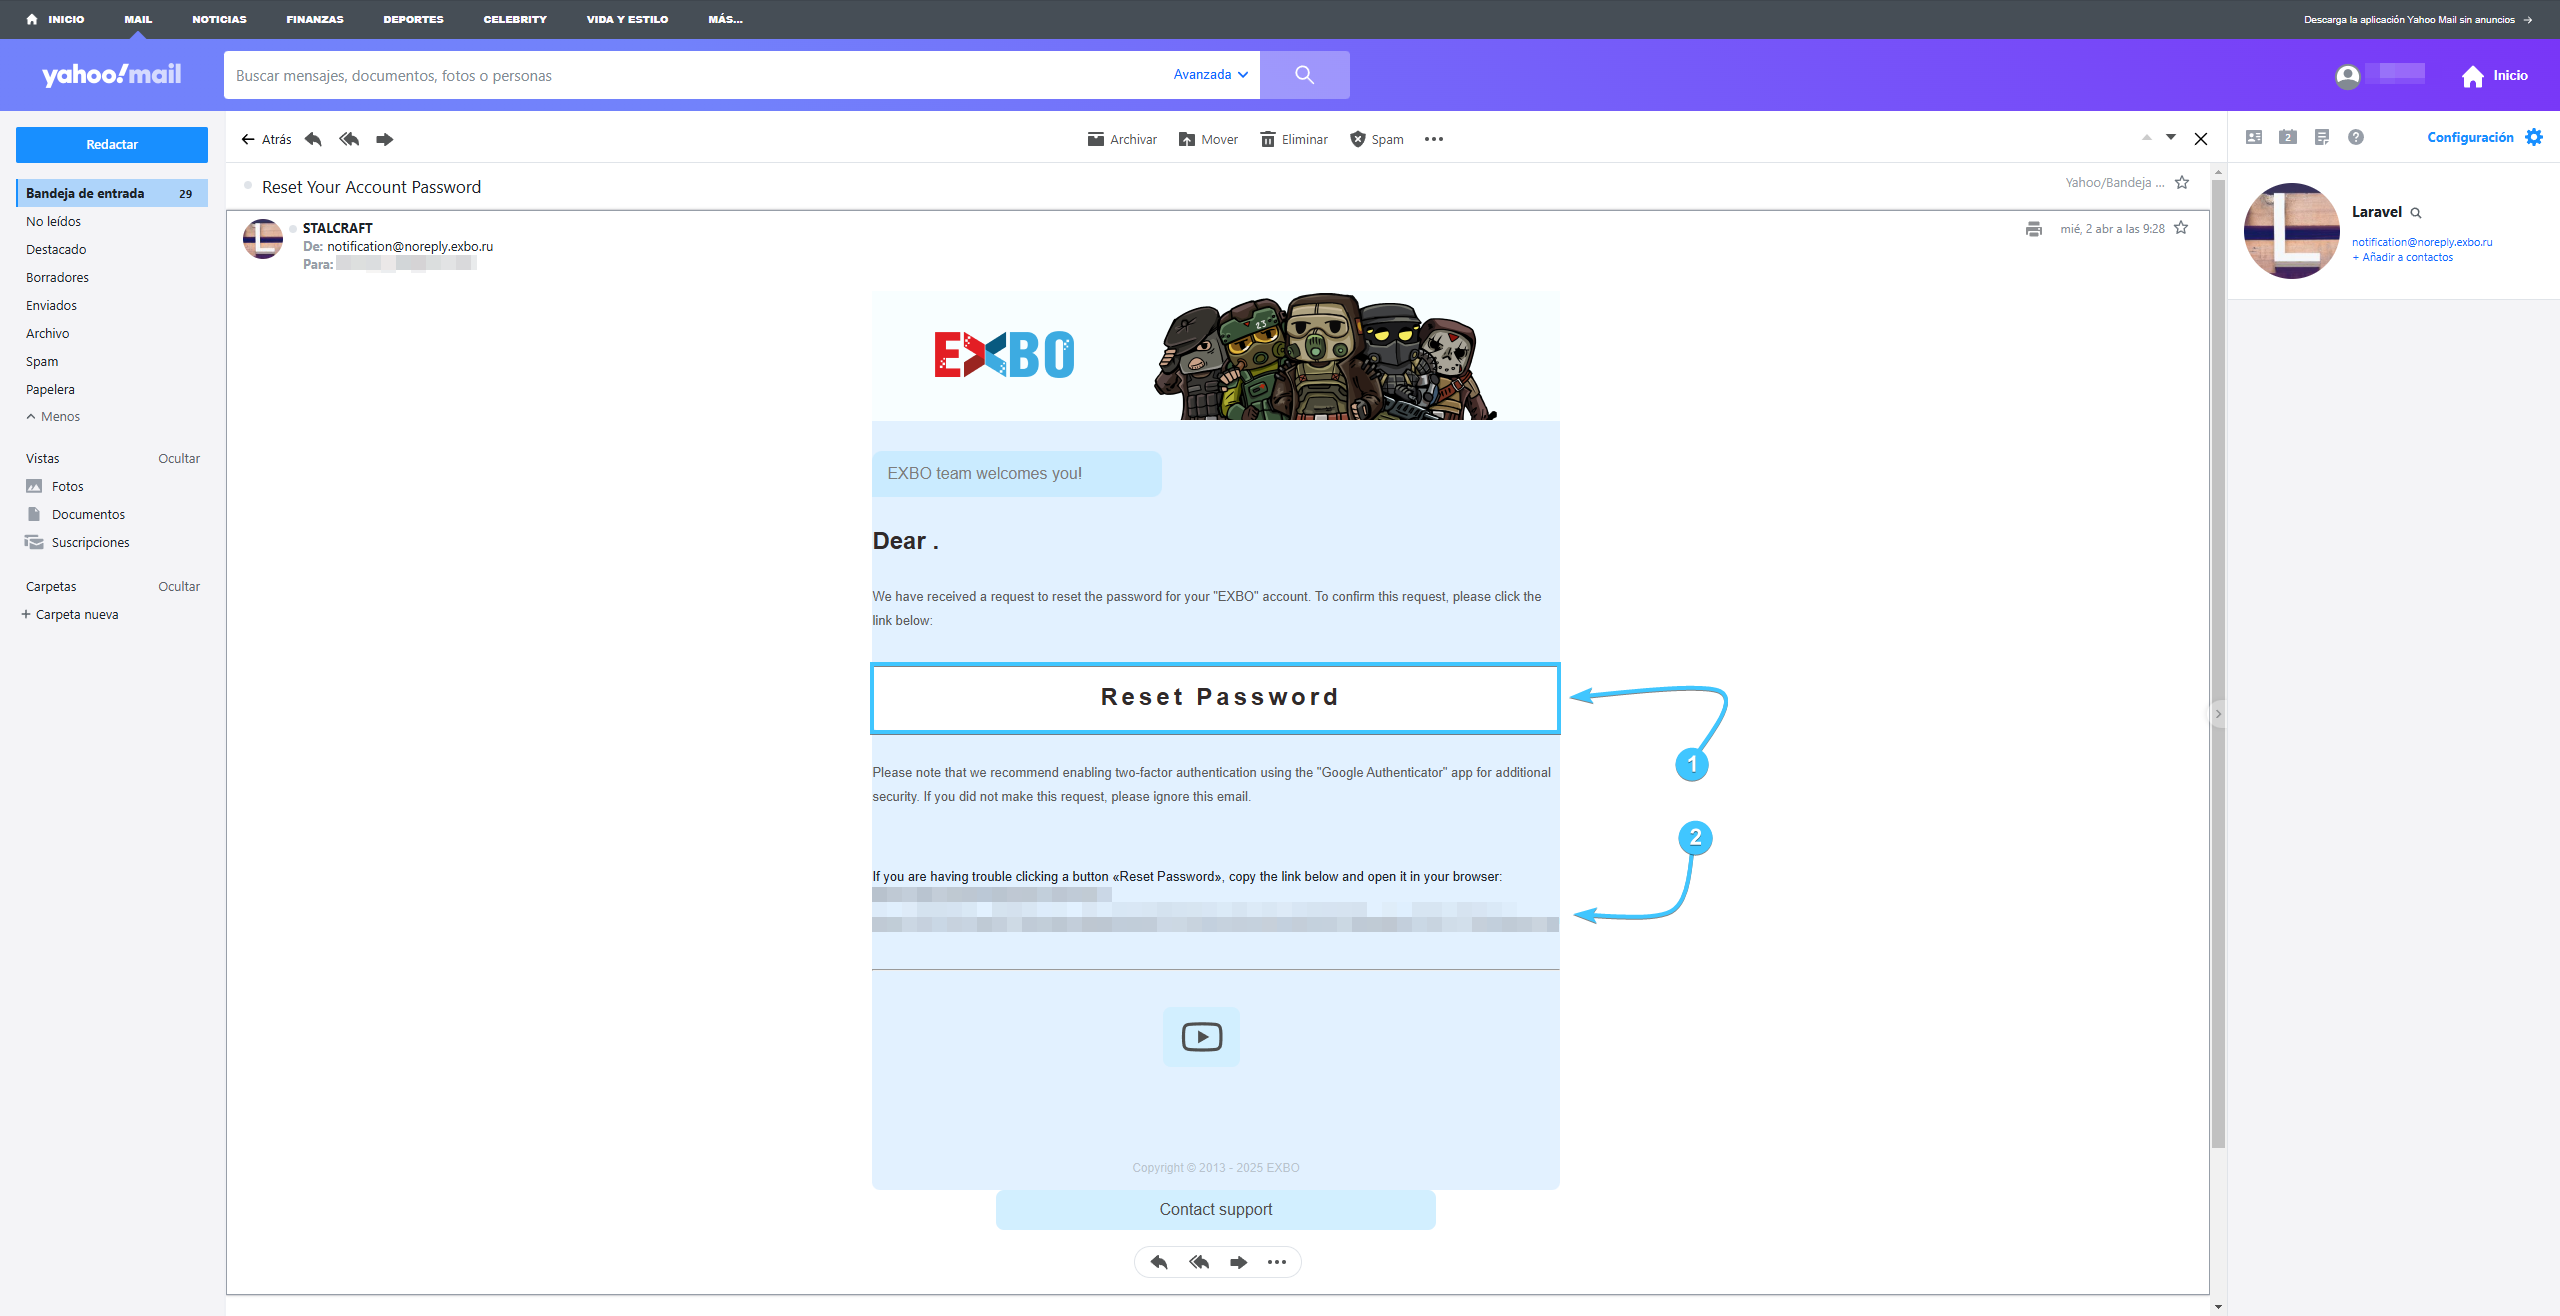Collapse folder list with Menos
The image size is (2560, 1316).
click(x=53, y=416)
